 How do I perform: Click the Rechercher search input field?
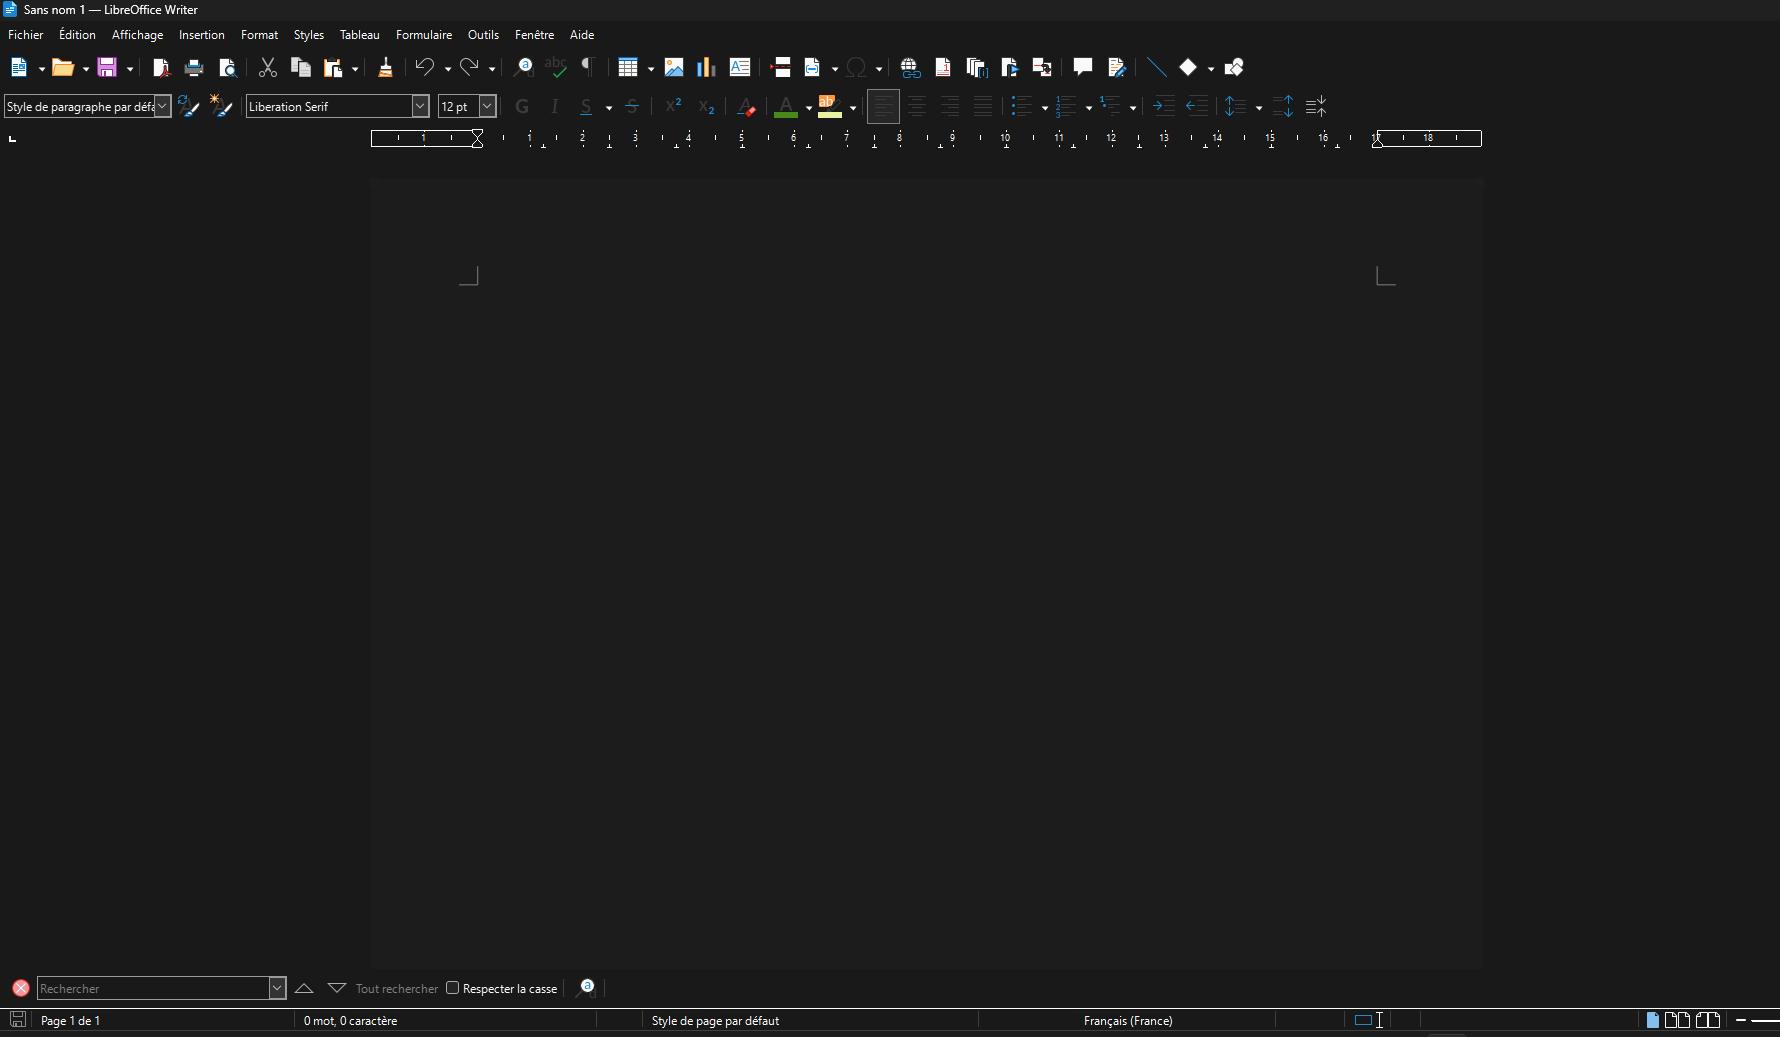pyautogui.click(x=153, y=989)
